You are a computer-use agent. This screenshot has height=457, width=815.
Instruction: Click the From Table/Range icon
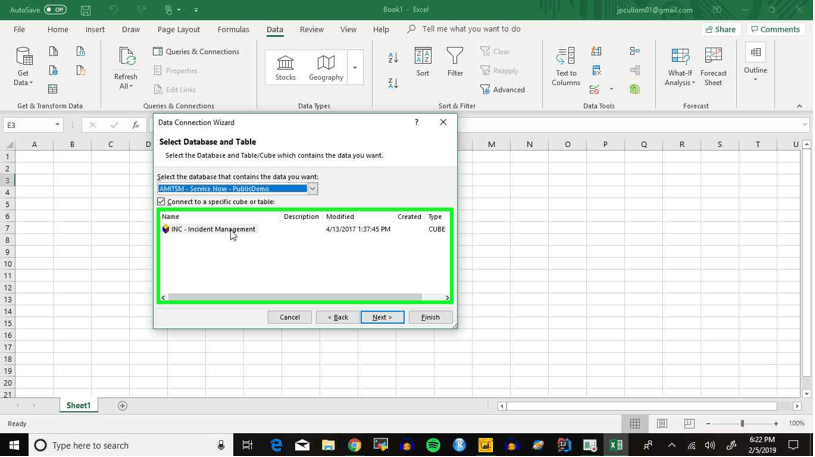(x=53, y=89)
